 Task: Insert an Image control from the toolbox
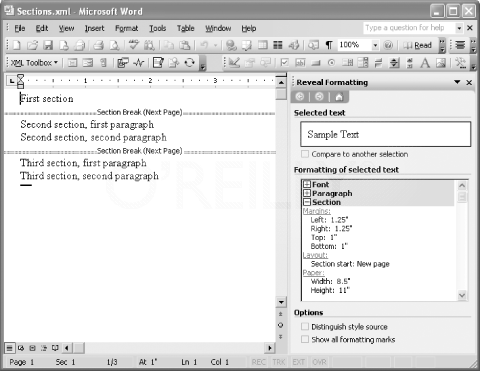pos(440,63)
